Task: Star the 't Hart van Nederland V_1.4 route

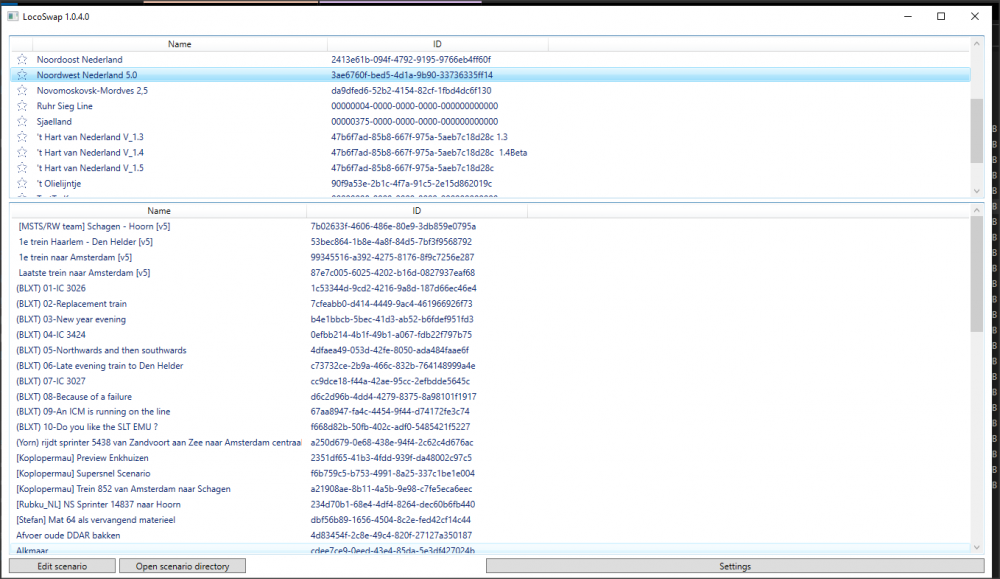Action: click(22, 153)
